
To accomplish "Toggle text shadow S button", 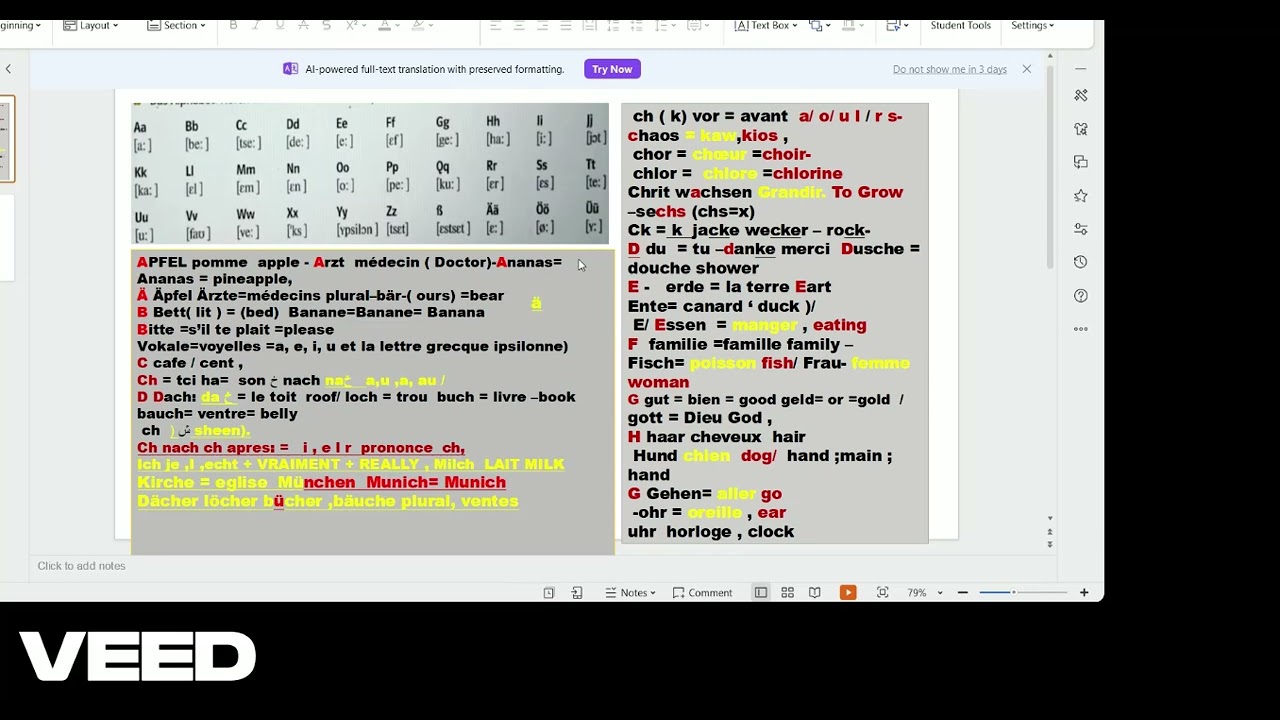I will 326,25.
